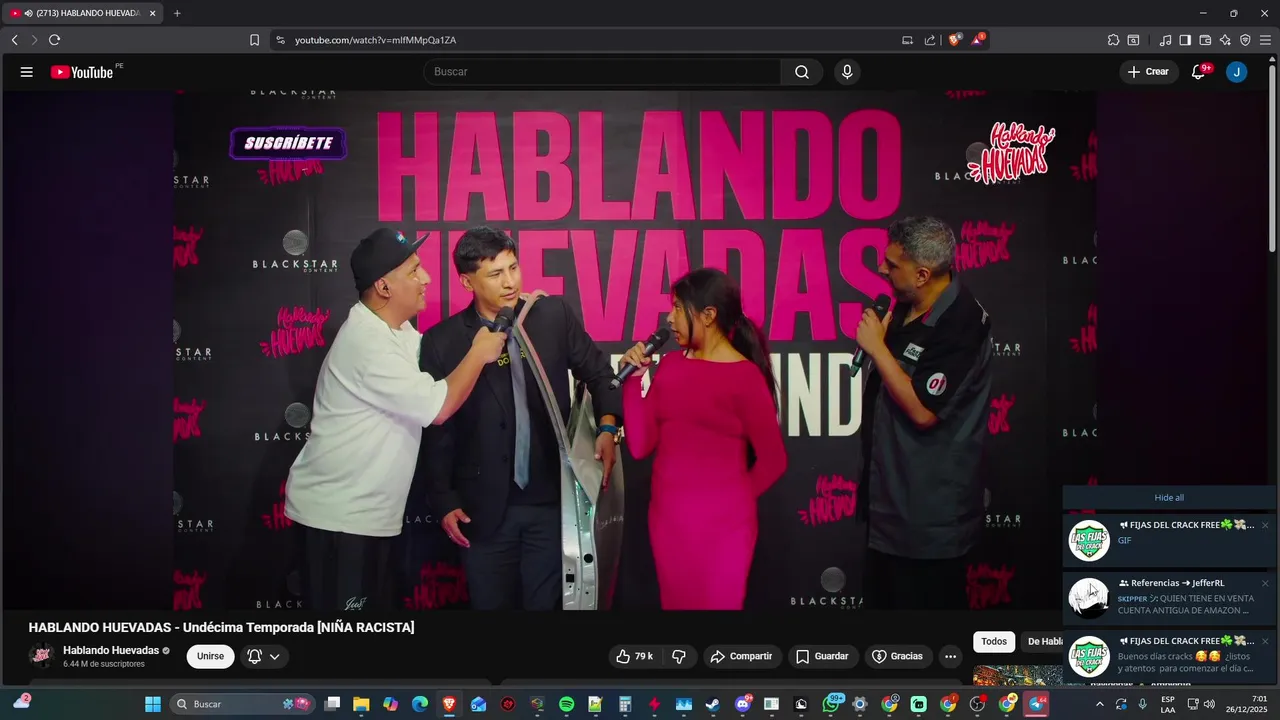The height and width of the screenshot is (720, 1280).
Task: Open the Referencias JefferRL notification
Action: tap(1170, 597)
